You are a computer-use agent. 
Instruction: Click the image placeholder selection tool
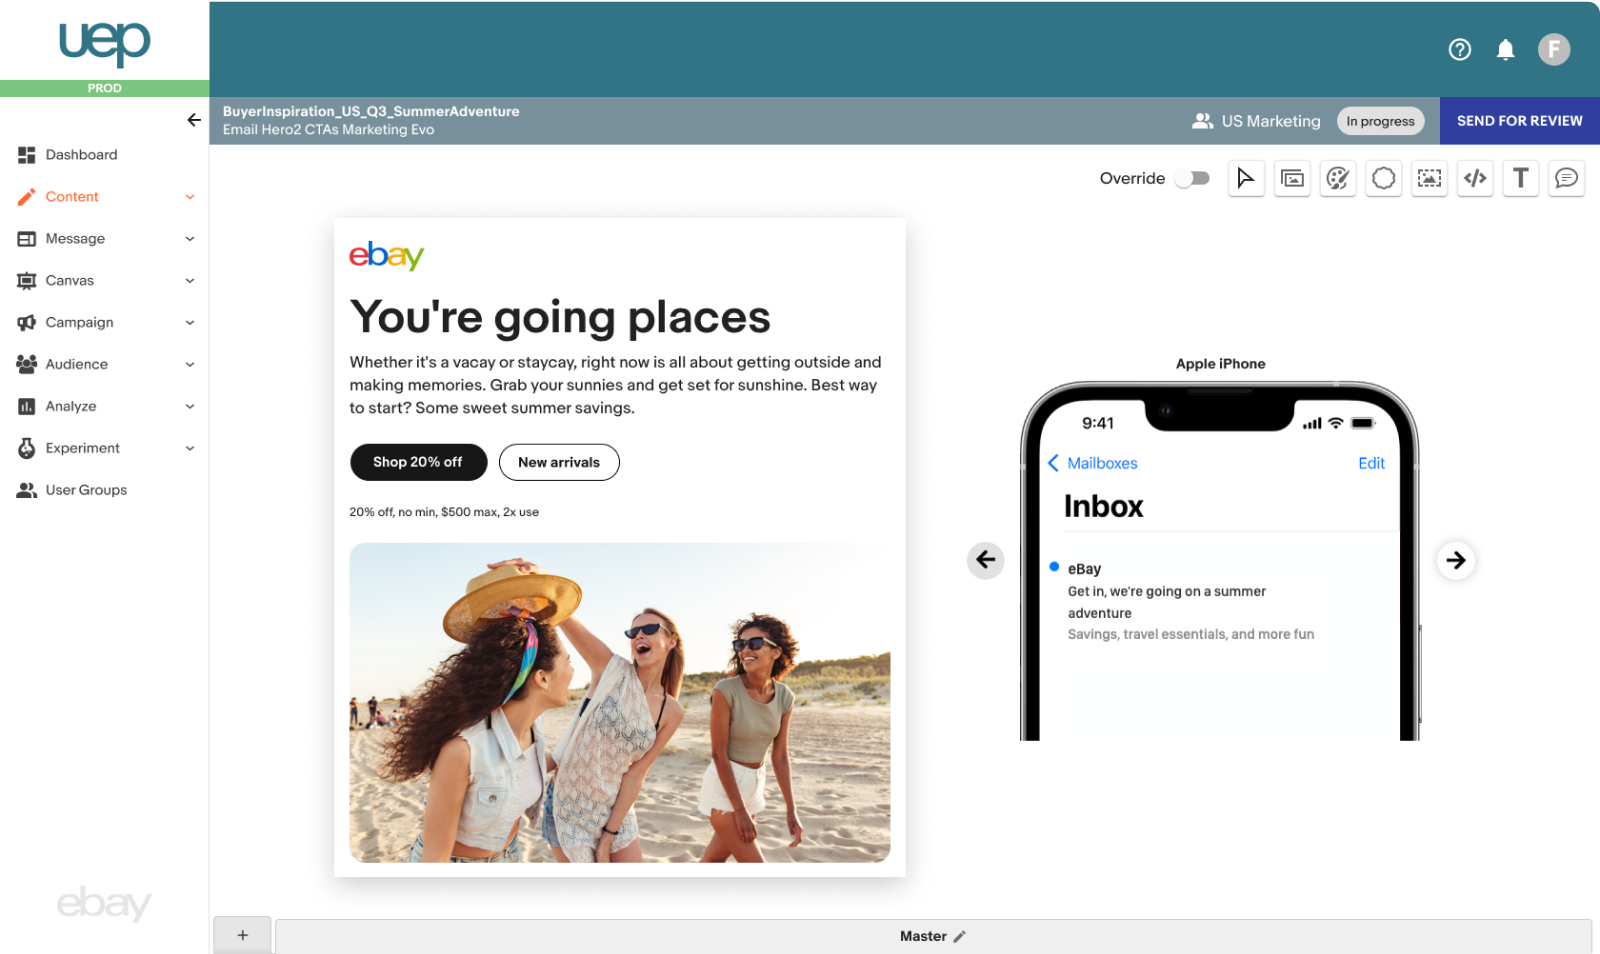(x=1430, y=178)
